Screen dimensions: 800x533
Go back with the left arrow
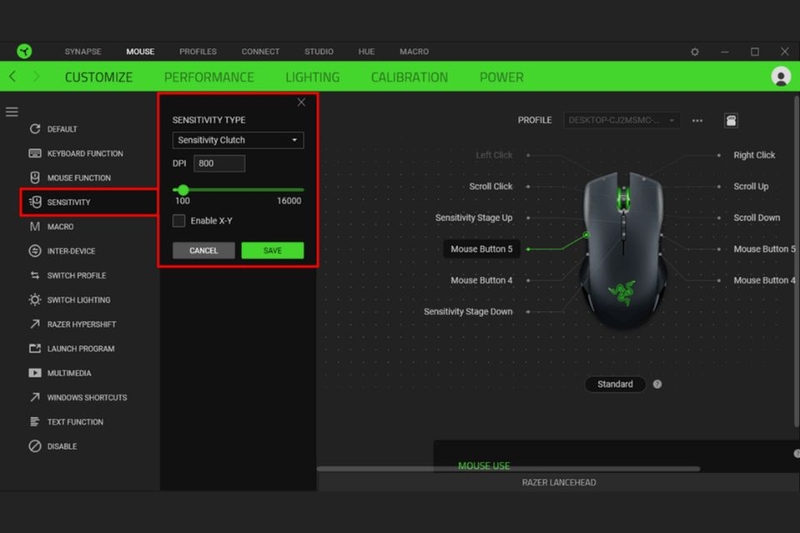[x=13, y=77]
